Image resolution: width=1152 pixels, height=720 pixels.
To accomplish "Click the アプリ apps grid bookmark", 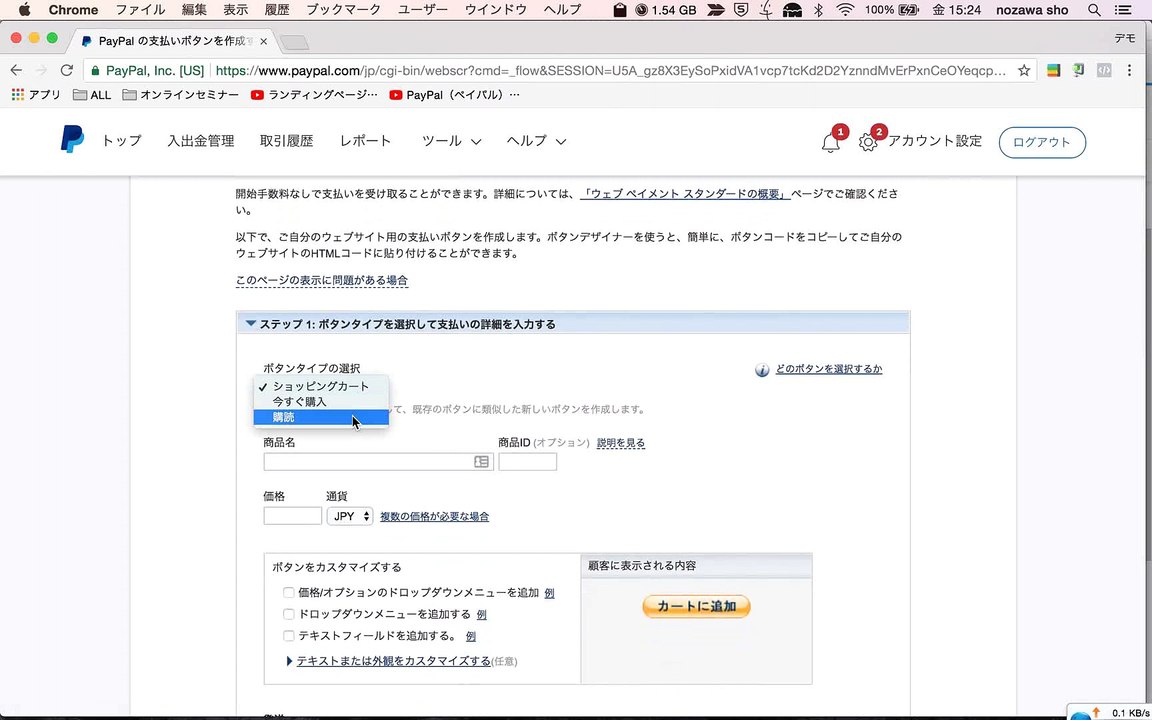I will pyautogui.click(x=36, y=95).
